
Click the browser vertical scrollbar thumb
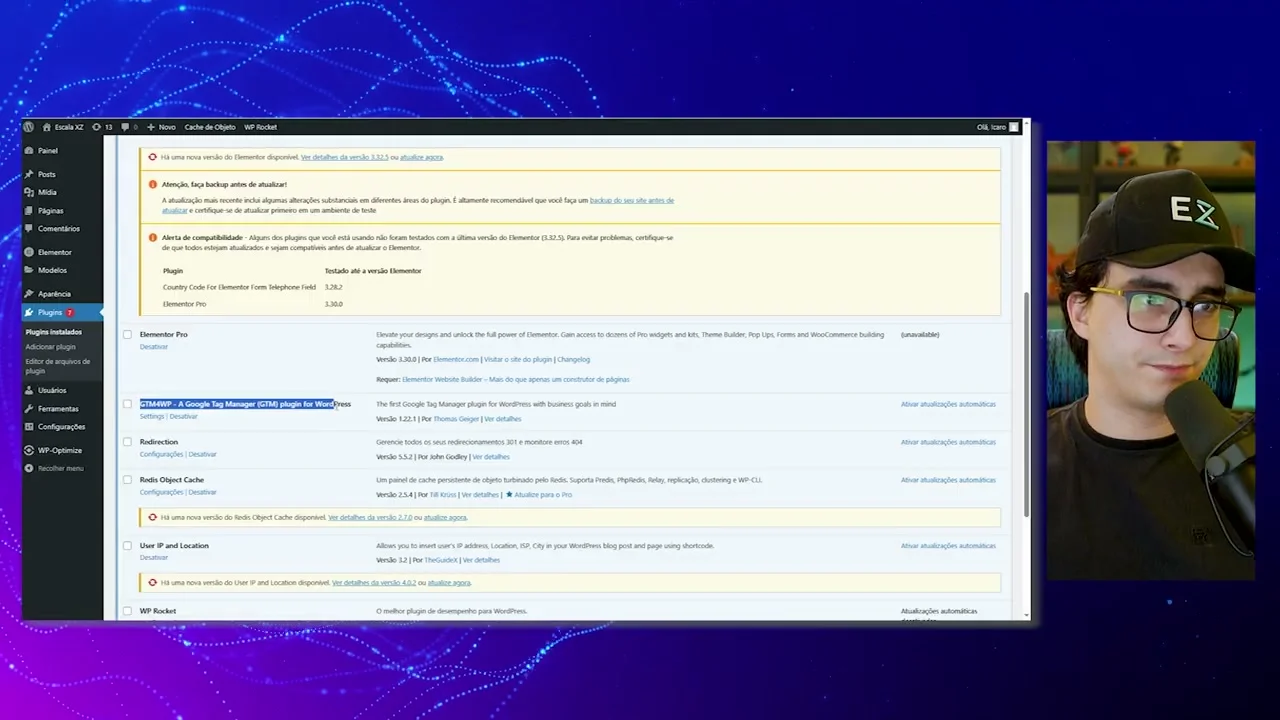tap(1026, 404)
